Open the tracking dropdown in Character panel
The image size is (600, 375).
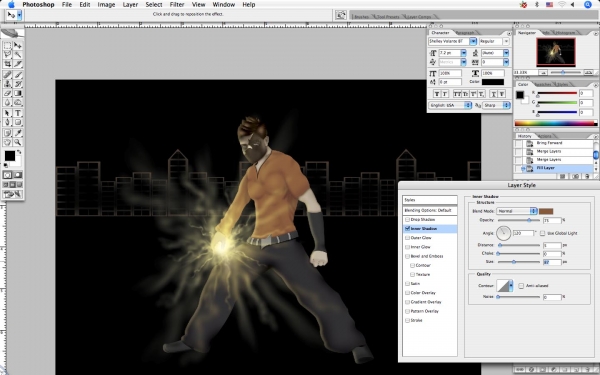point(506,62)
